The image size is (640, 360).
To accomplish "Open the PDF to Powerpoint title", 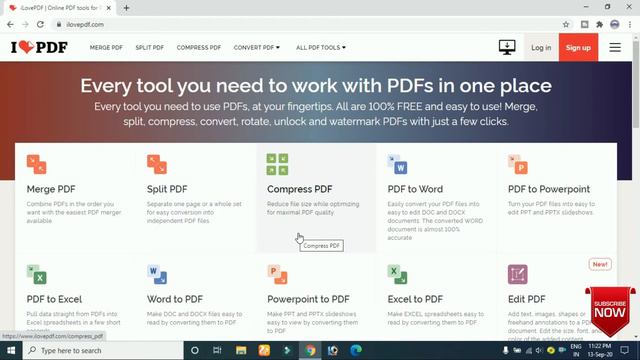I will pyautogui.click(x=549, y=189).
